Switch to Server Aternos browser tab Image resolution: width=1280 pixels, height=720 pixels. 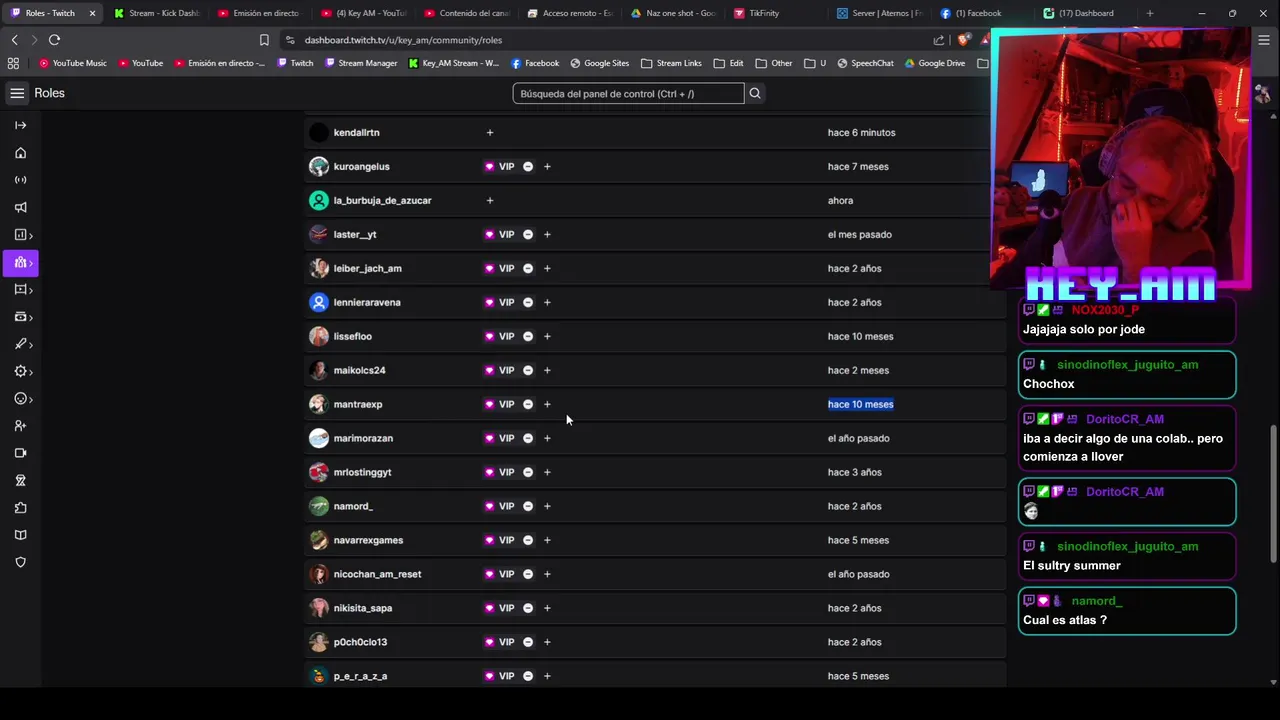[x=880, y=13]
